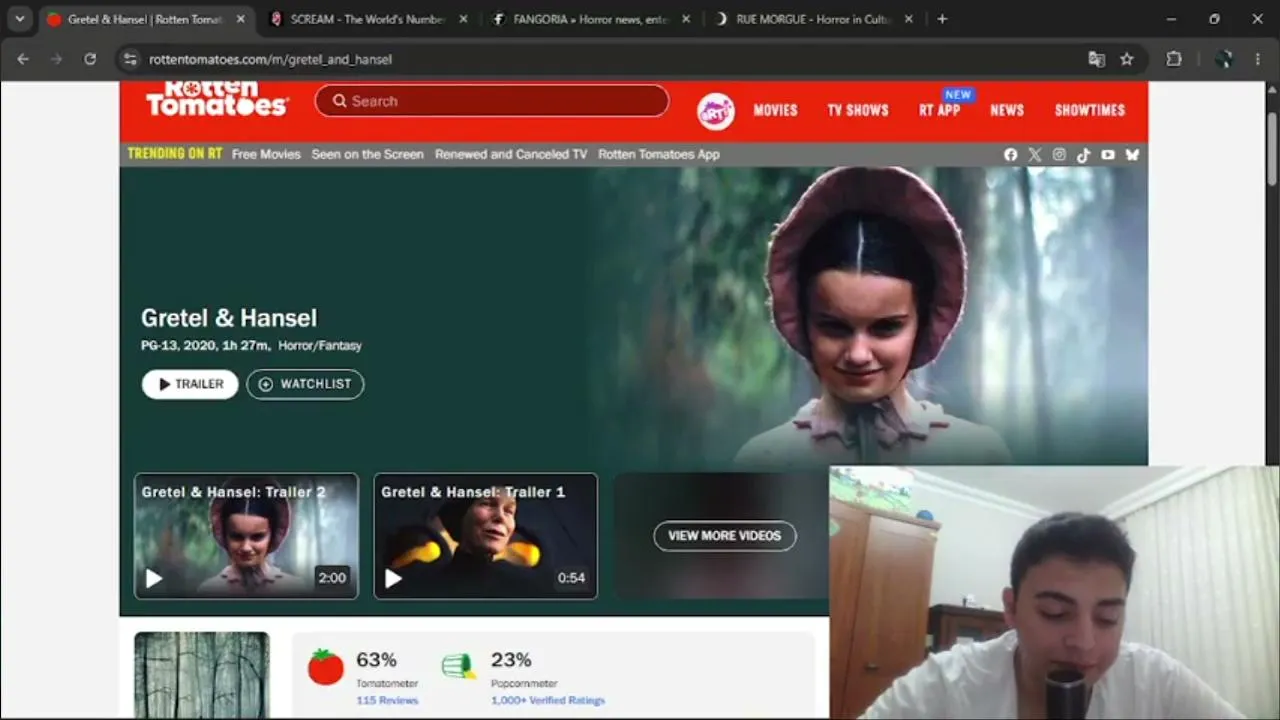Open the TV SHOWS menu
The width and height of the screenshot is (1280, 720).
click(x=858, y=110)
